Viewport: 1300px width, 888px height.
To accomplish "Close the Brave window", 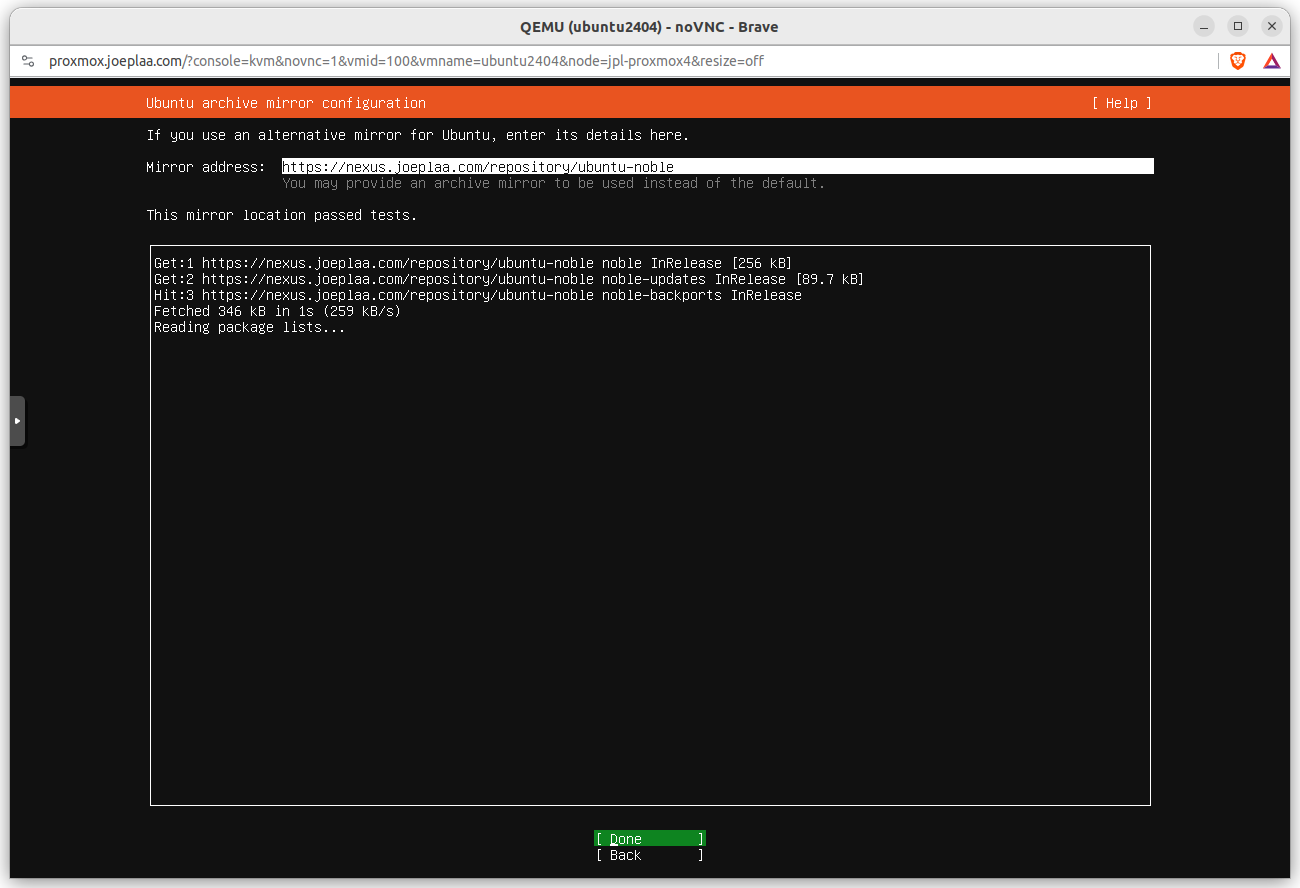I will tap(1272, 26).
